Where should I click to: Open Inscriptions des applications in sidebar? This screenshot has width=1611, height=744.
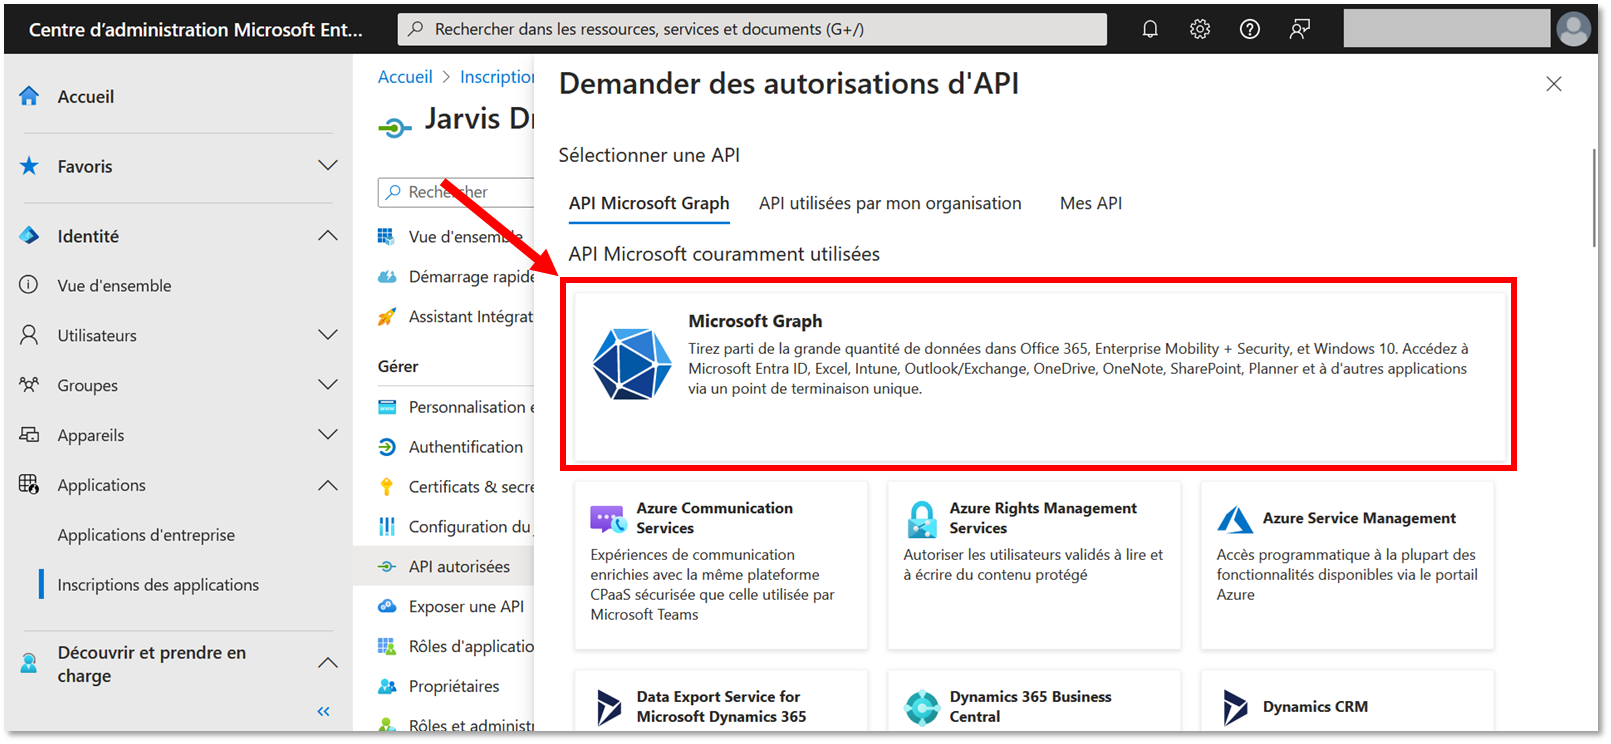click(x=158, y=585)
